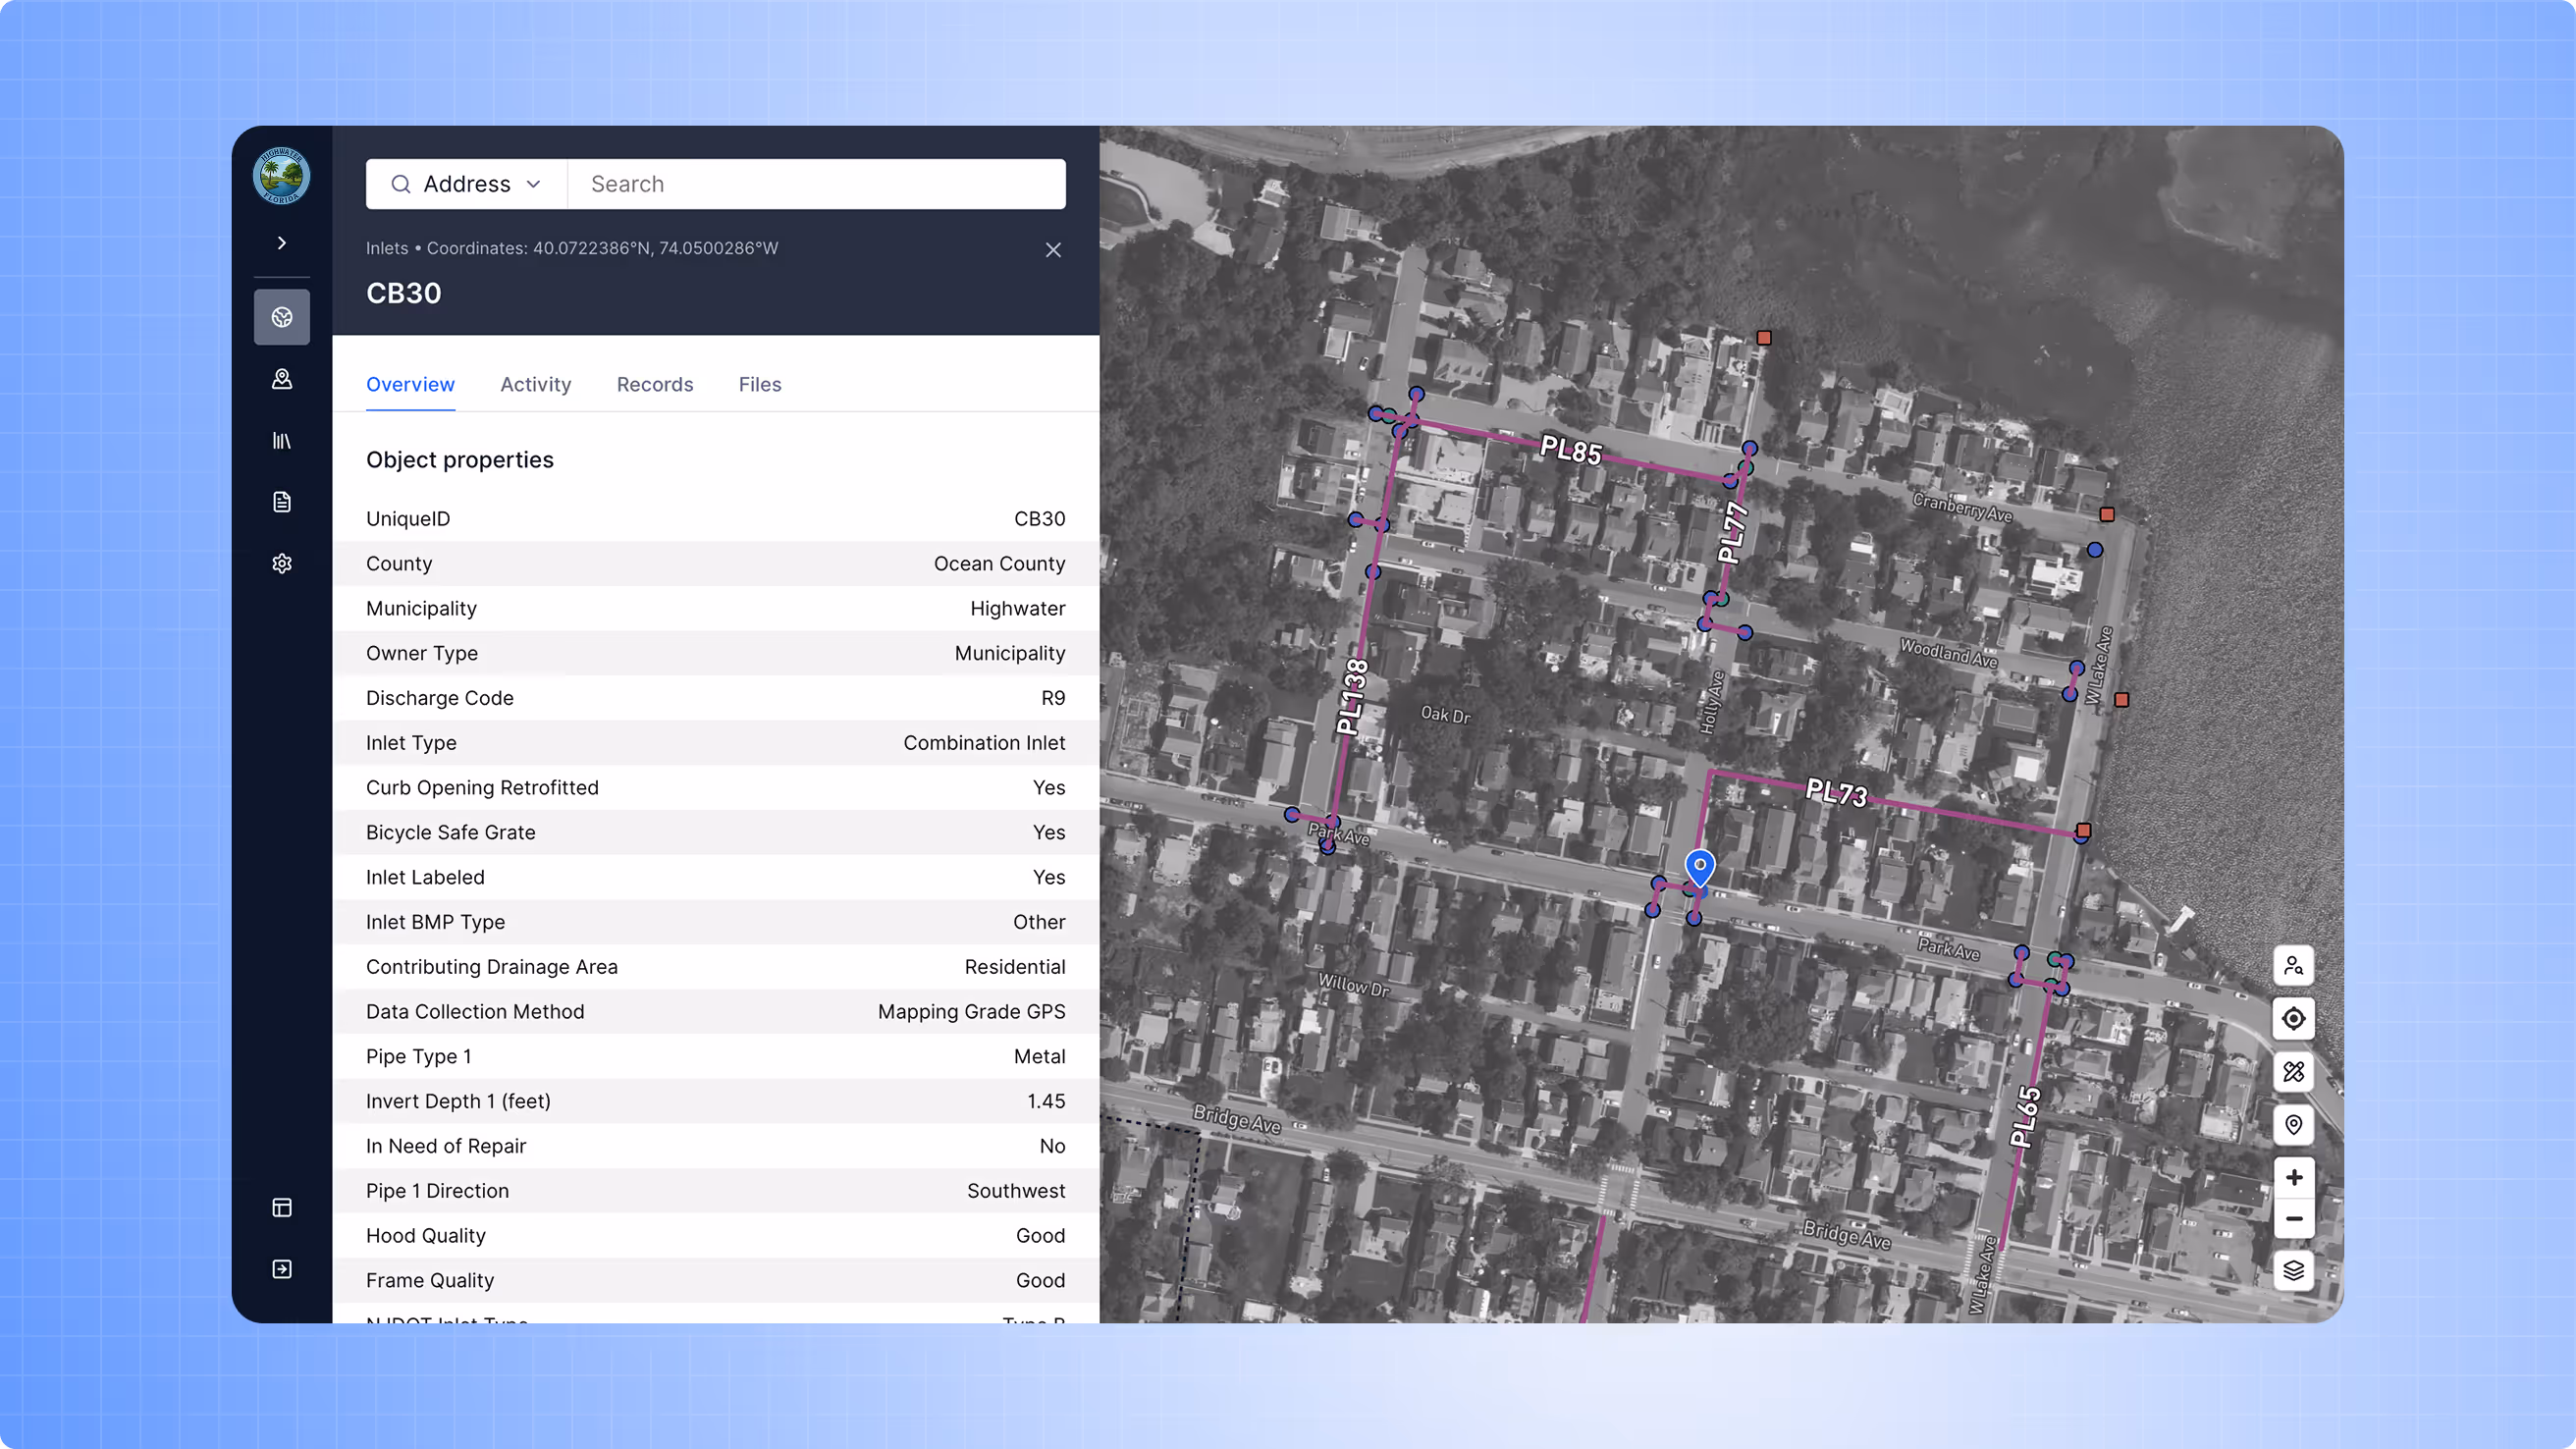Open the Address search type dropdown
Image resolution: width=2576 pixels, height=1449 pixels.
pyautogui.click(x=467, y=184)
